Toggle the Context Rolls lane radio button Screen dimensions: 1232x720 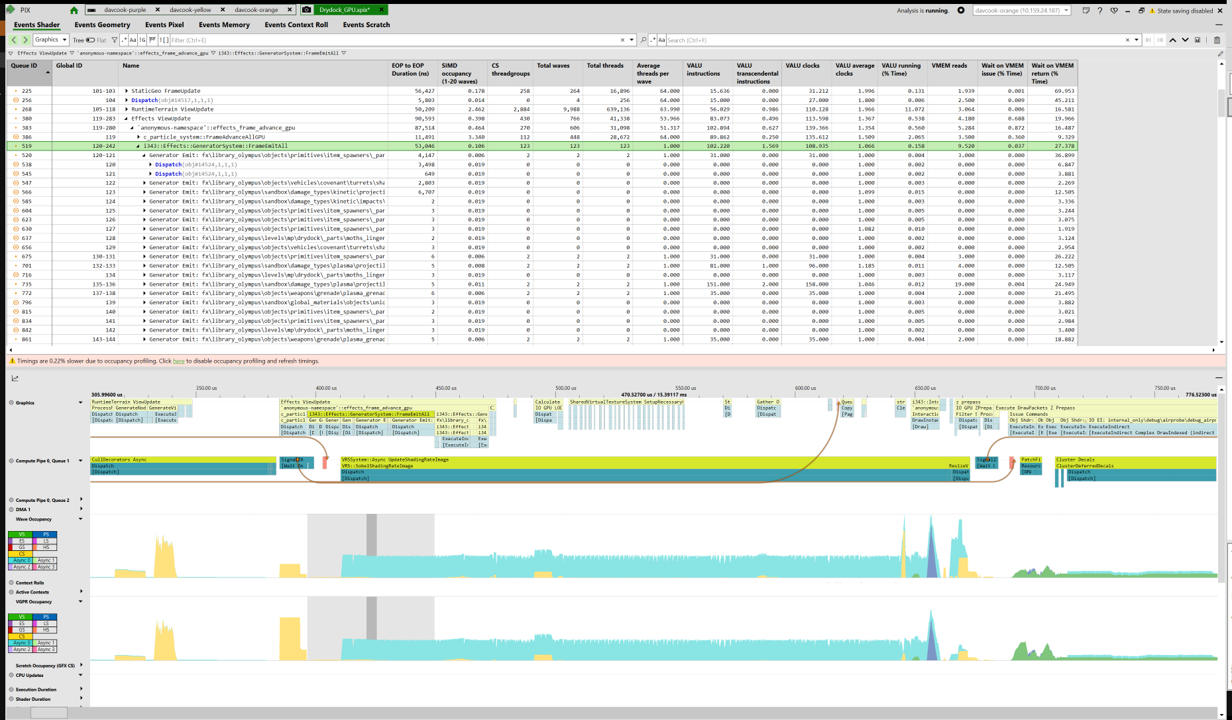point(11,583)
